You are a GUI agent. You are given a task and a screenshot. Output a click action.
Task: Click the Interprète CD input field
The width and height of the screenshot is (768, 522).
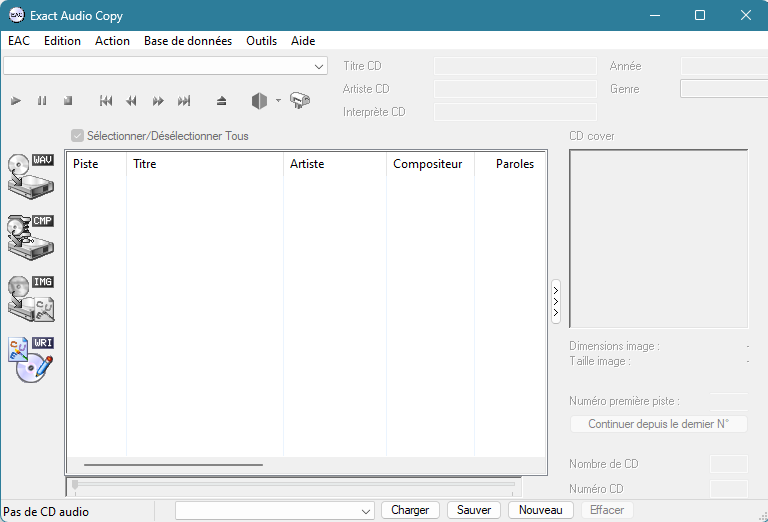point(515,112)
